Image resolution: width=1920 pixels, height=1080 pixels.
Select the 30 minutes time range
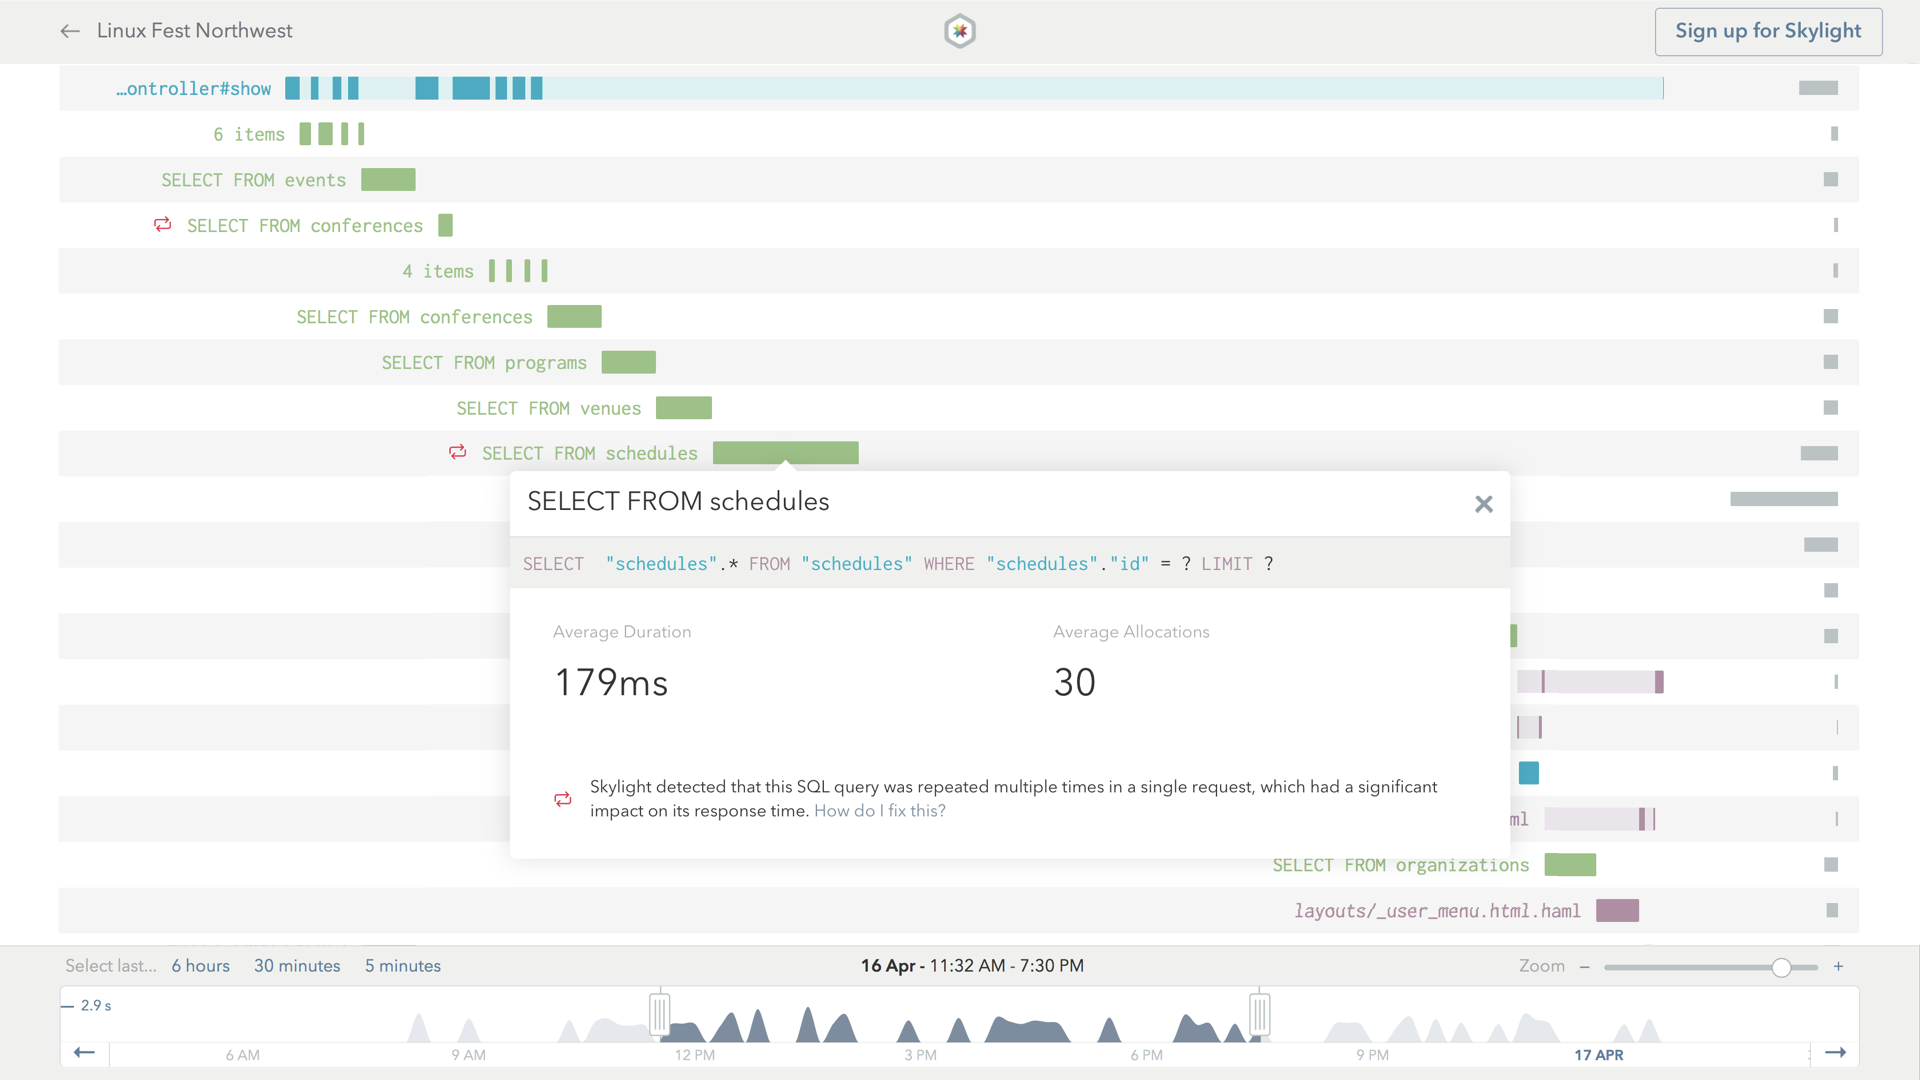297,965
